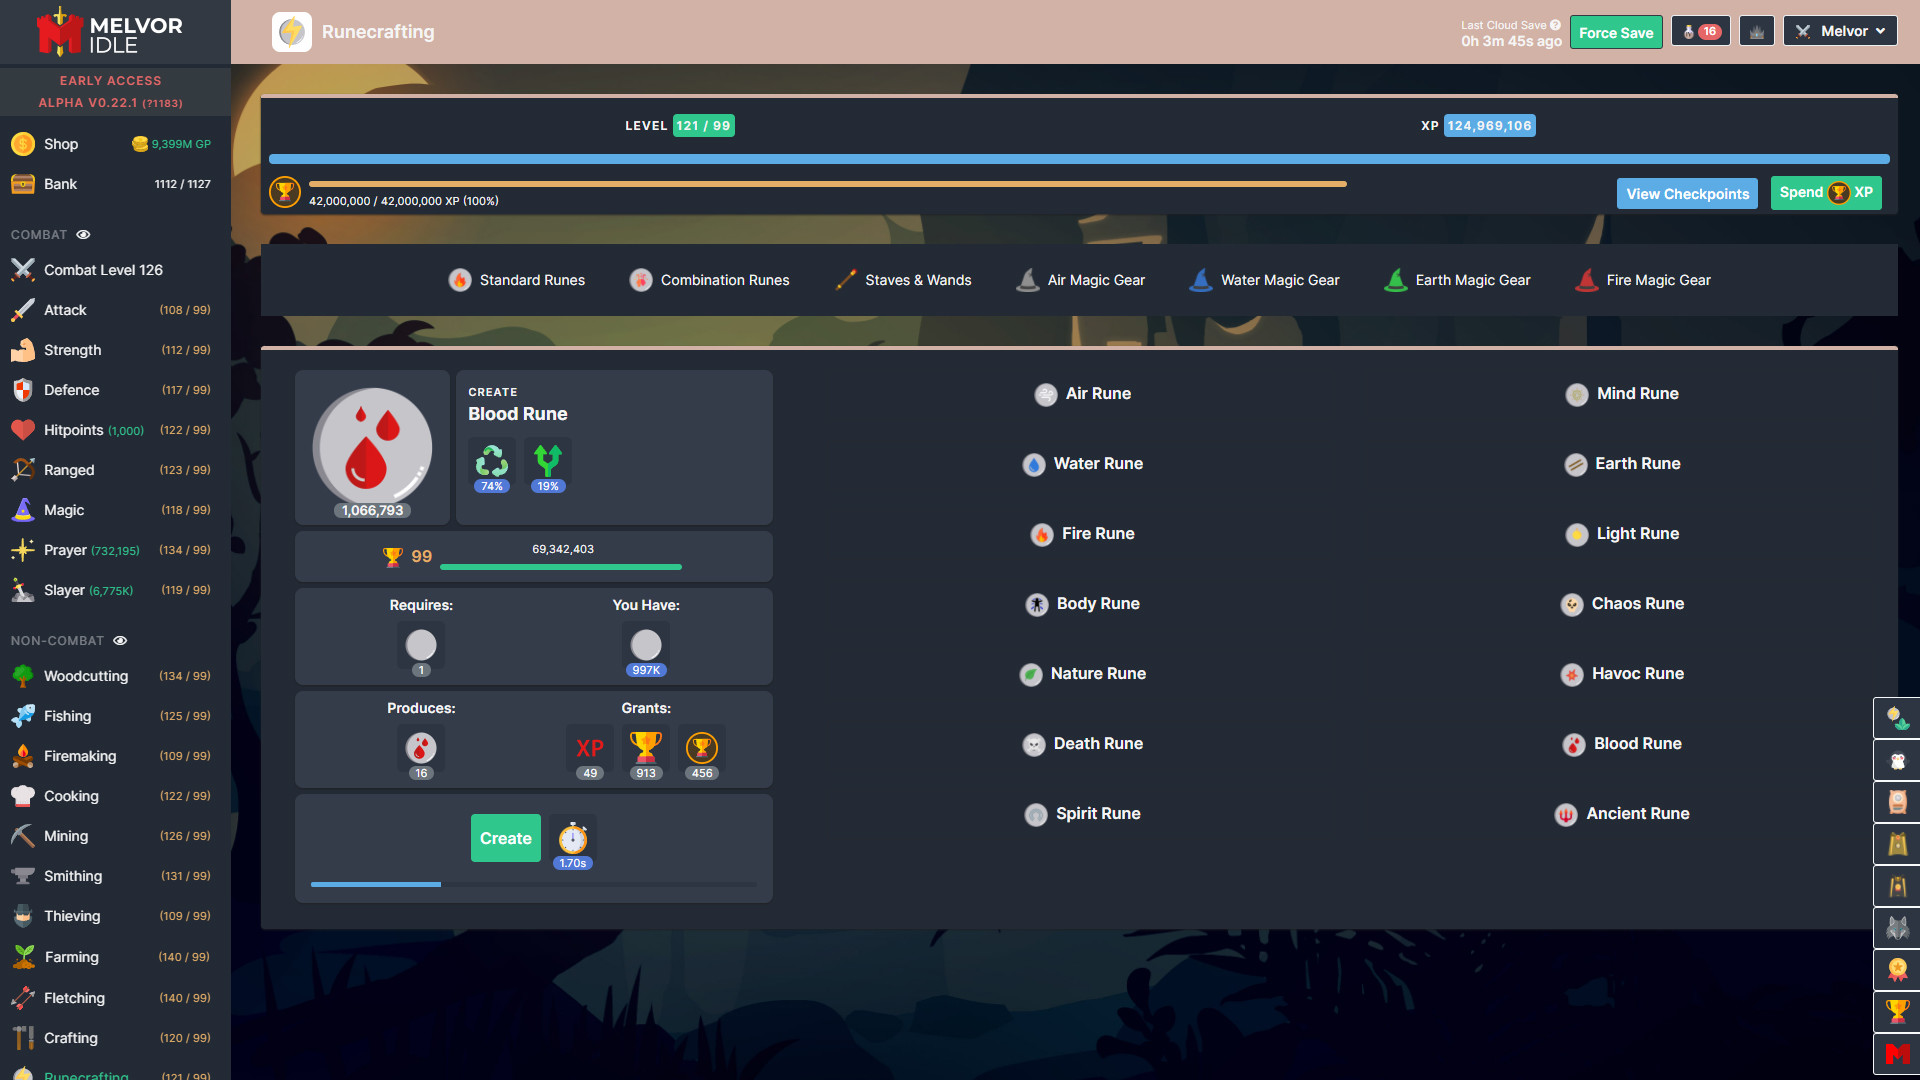
Task: Click the Chaos Rune icon
Action: (x=1573, y=603)
